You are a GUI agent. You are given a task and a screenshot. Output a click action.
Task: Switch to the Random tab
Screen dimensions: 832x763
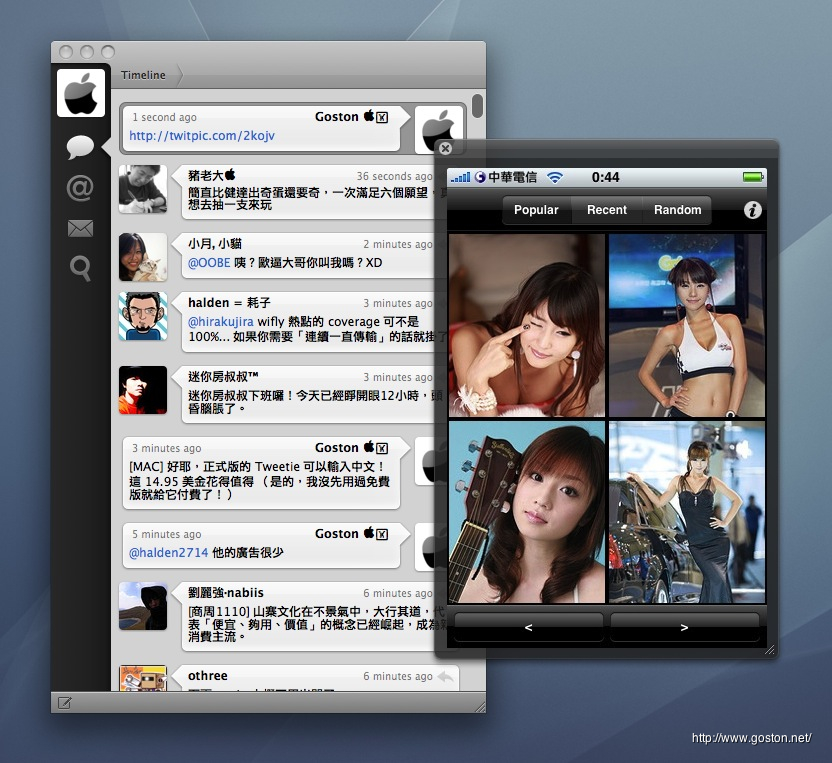pos(677,210)
